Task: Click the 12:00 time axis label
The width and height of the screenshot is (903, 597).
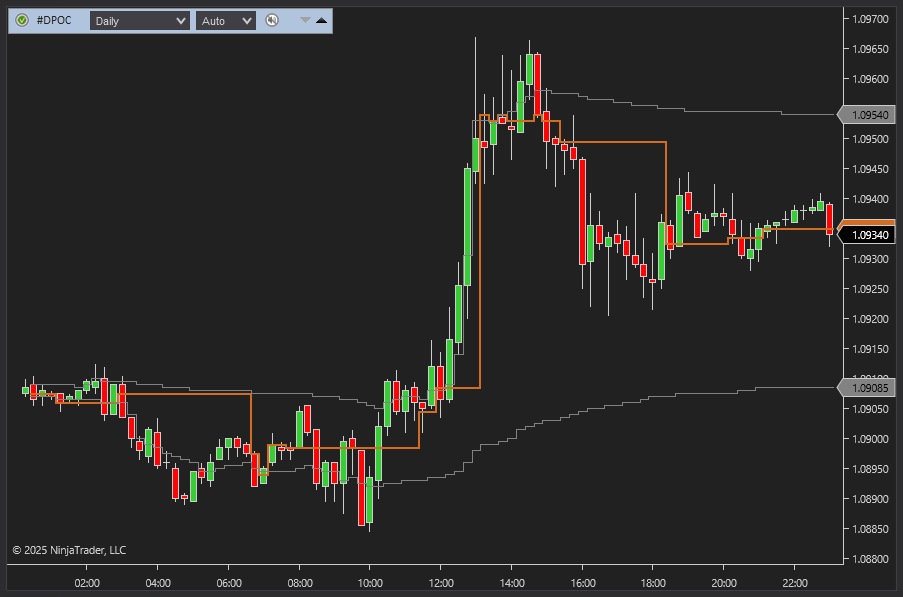Action: point(441,583)
